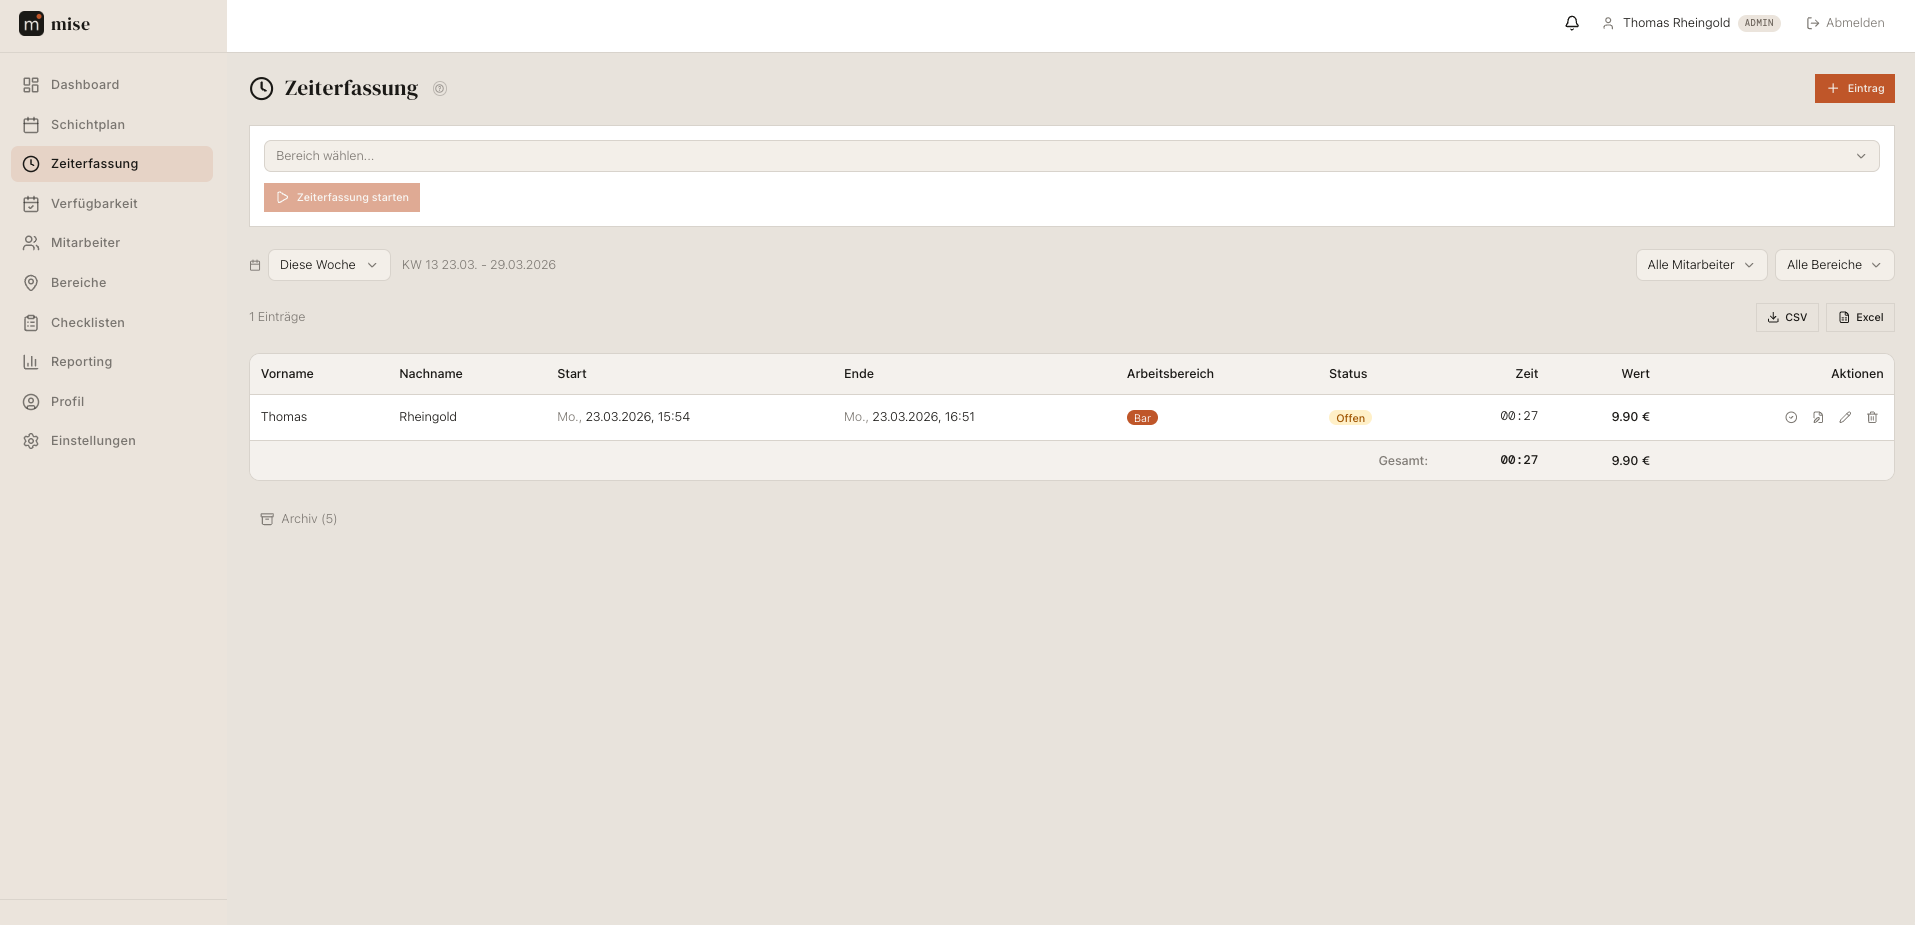Open Reporting from the sidebar
1915x925 pixels.
click(x=81, y=362)
